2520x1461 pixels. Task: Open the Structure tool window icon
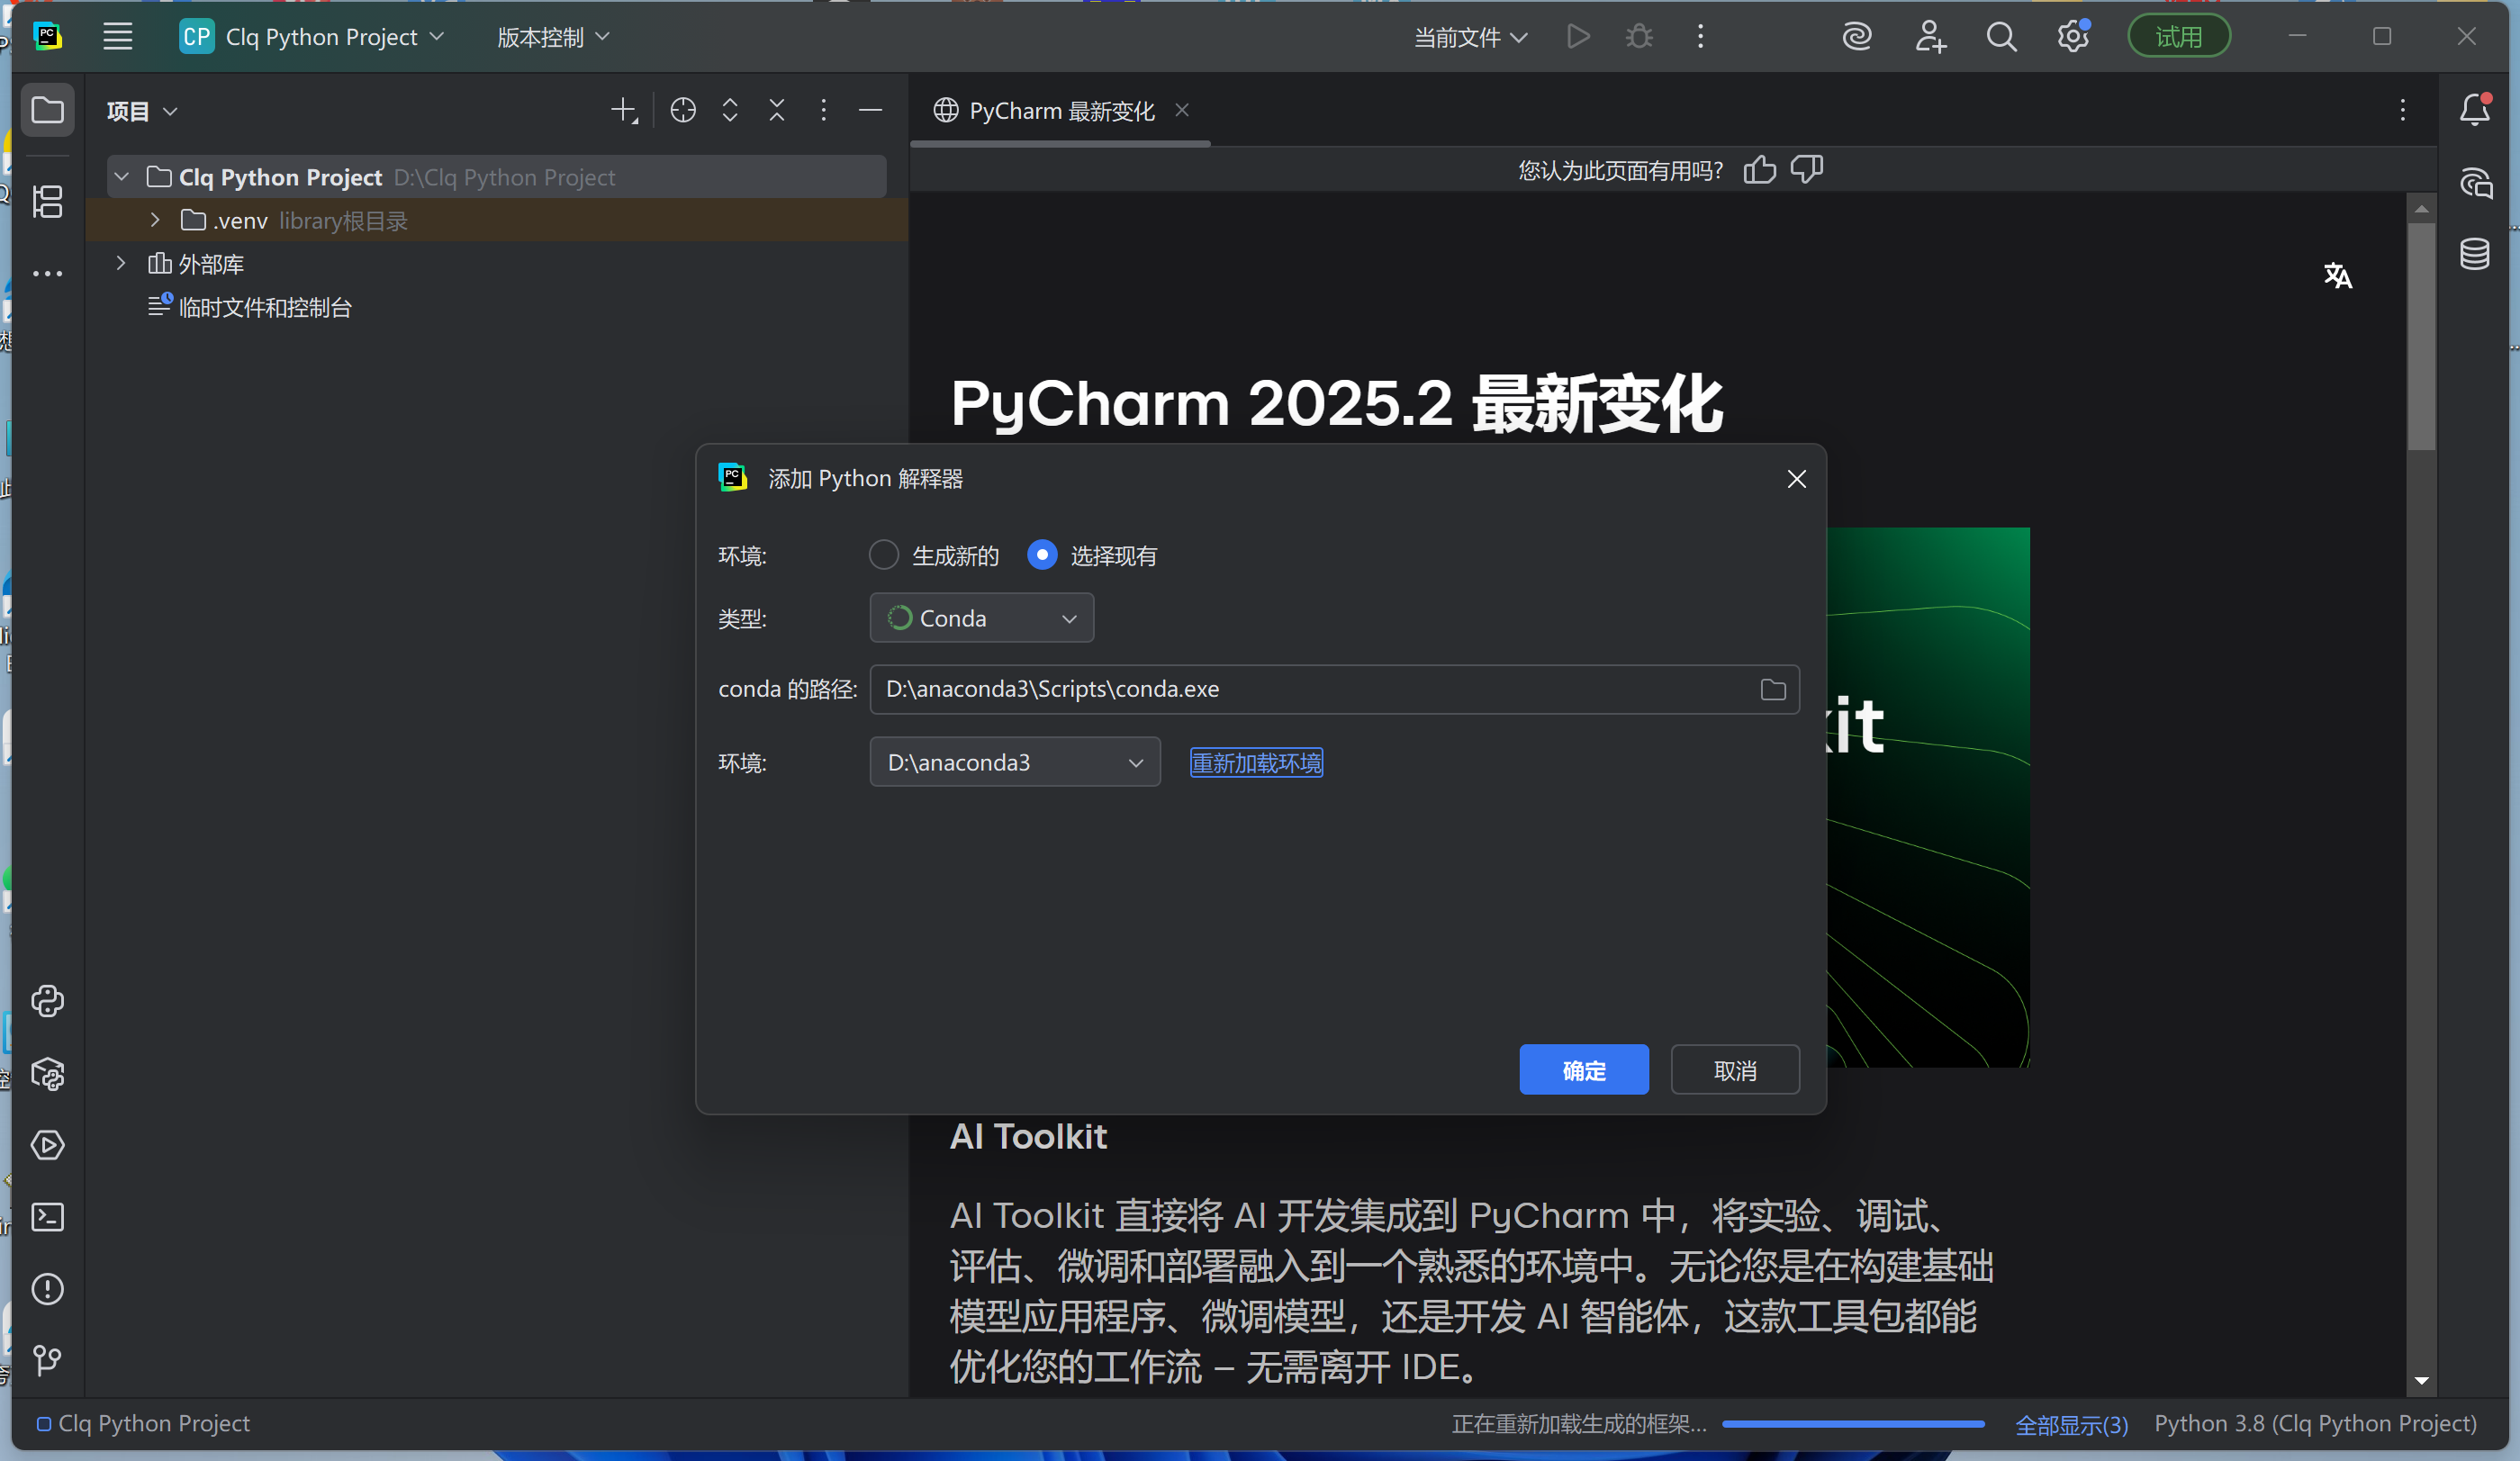(47, 201)
